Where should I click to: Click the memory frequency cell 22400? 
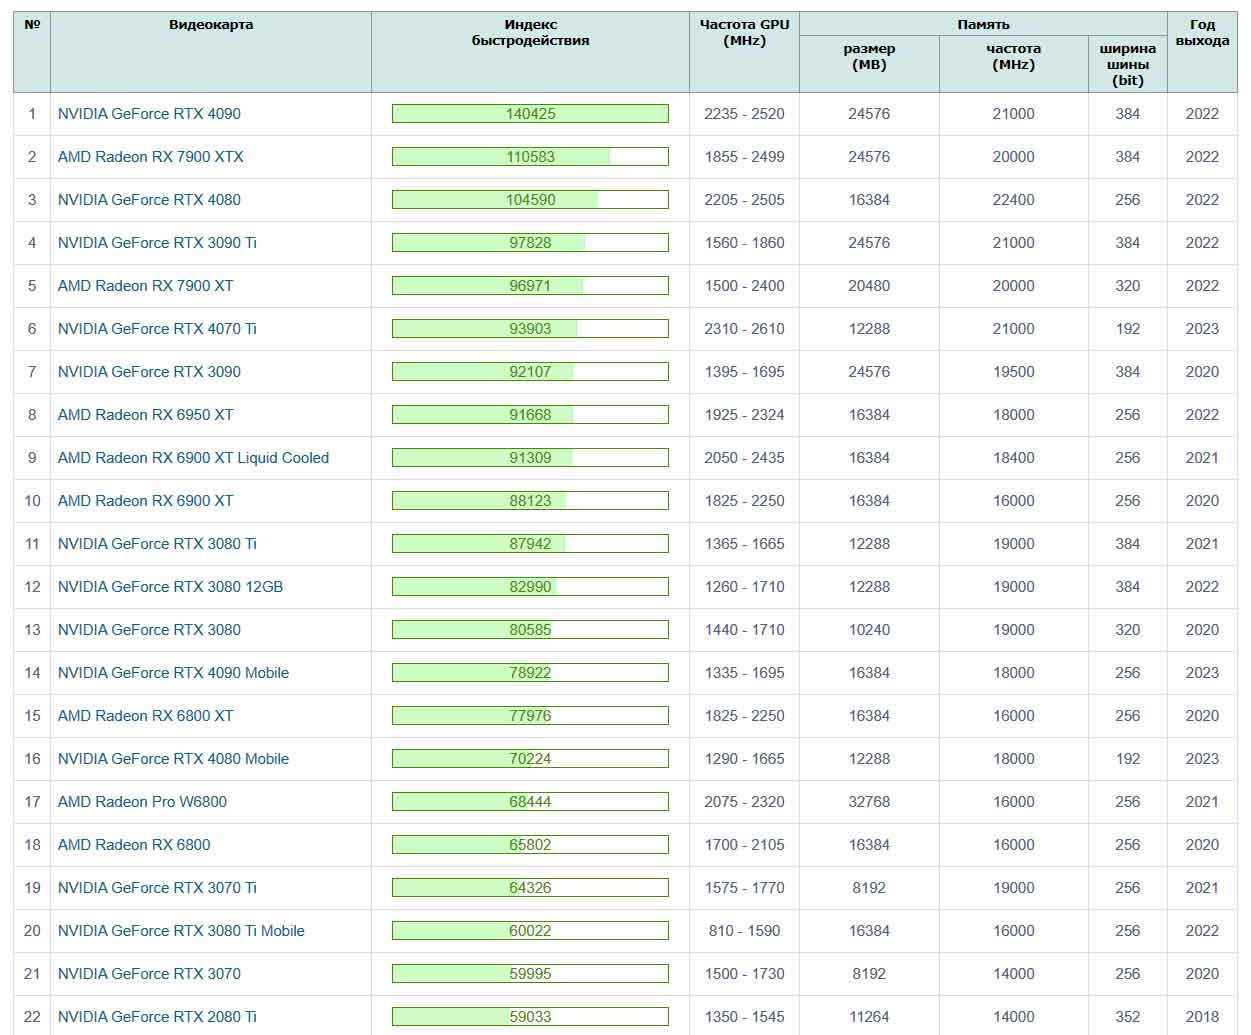(x=1013, y=200)
